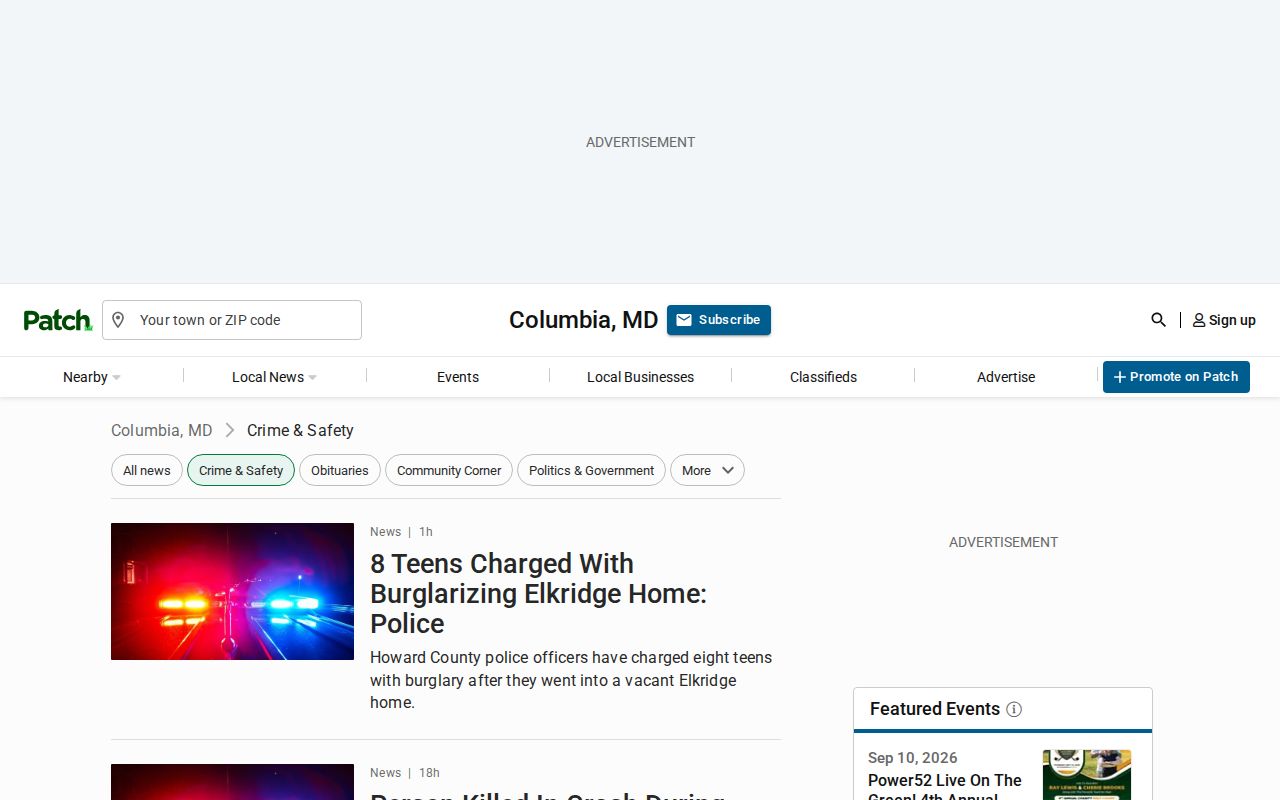Click the 'Howard County police officers' summary
1280x800 pixels.
[x=571, y=680]
